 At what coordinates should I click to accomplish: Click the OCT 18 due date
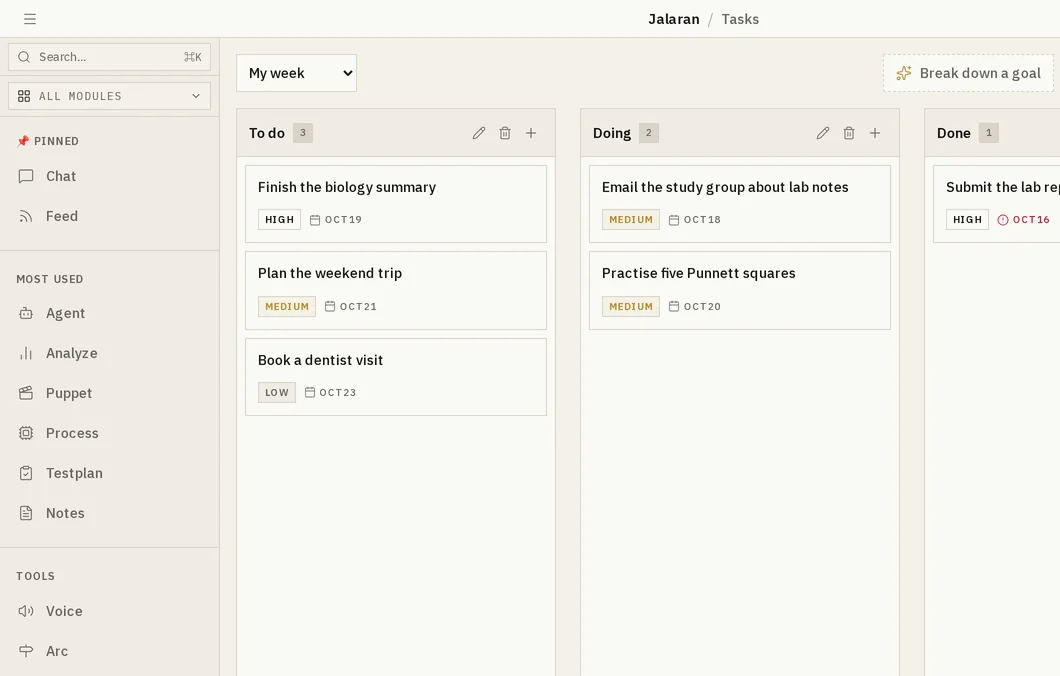[694, 220]
